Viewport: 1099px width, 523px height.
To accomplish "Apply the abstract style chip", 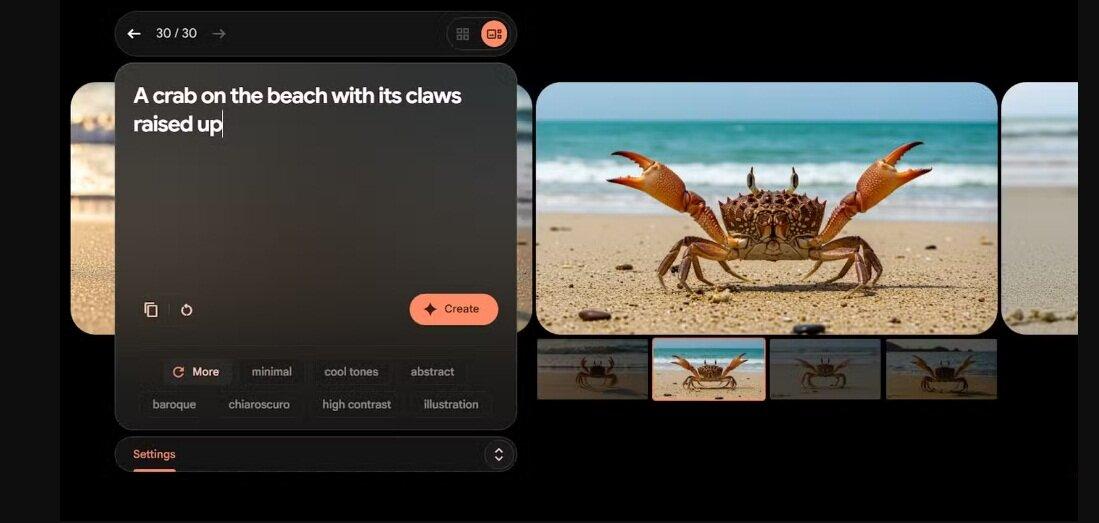I will pyautogui.click(x=432, y=372).
